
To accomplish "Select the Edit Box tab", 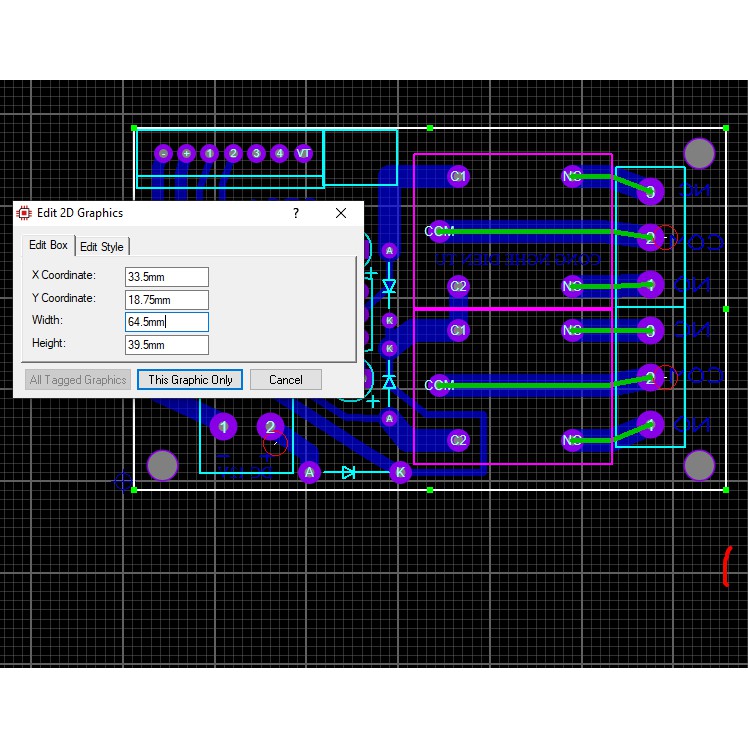I will point(48,245).
